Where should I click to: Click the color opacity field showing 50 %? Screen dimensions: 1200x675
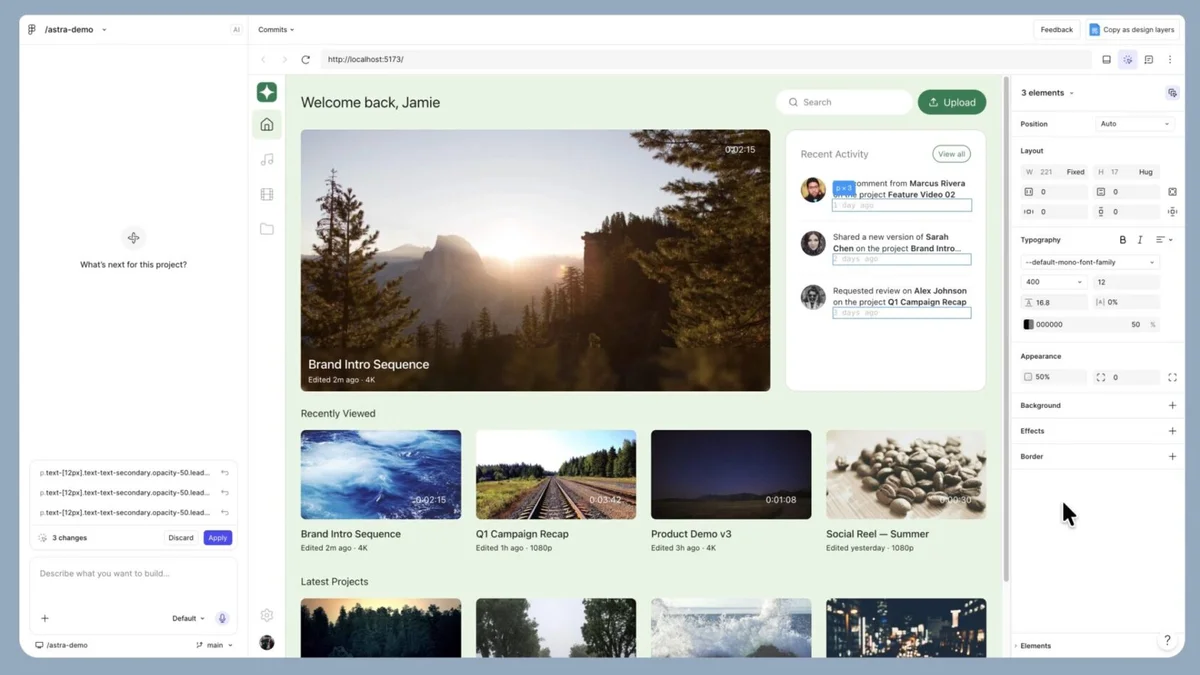(x=1142, y=325)
